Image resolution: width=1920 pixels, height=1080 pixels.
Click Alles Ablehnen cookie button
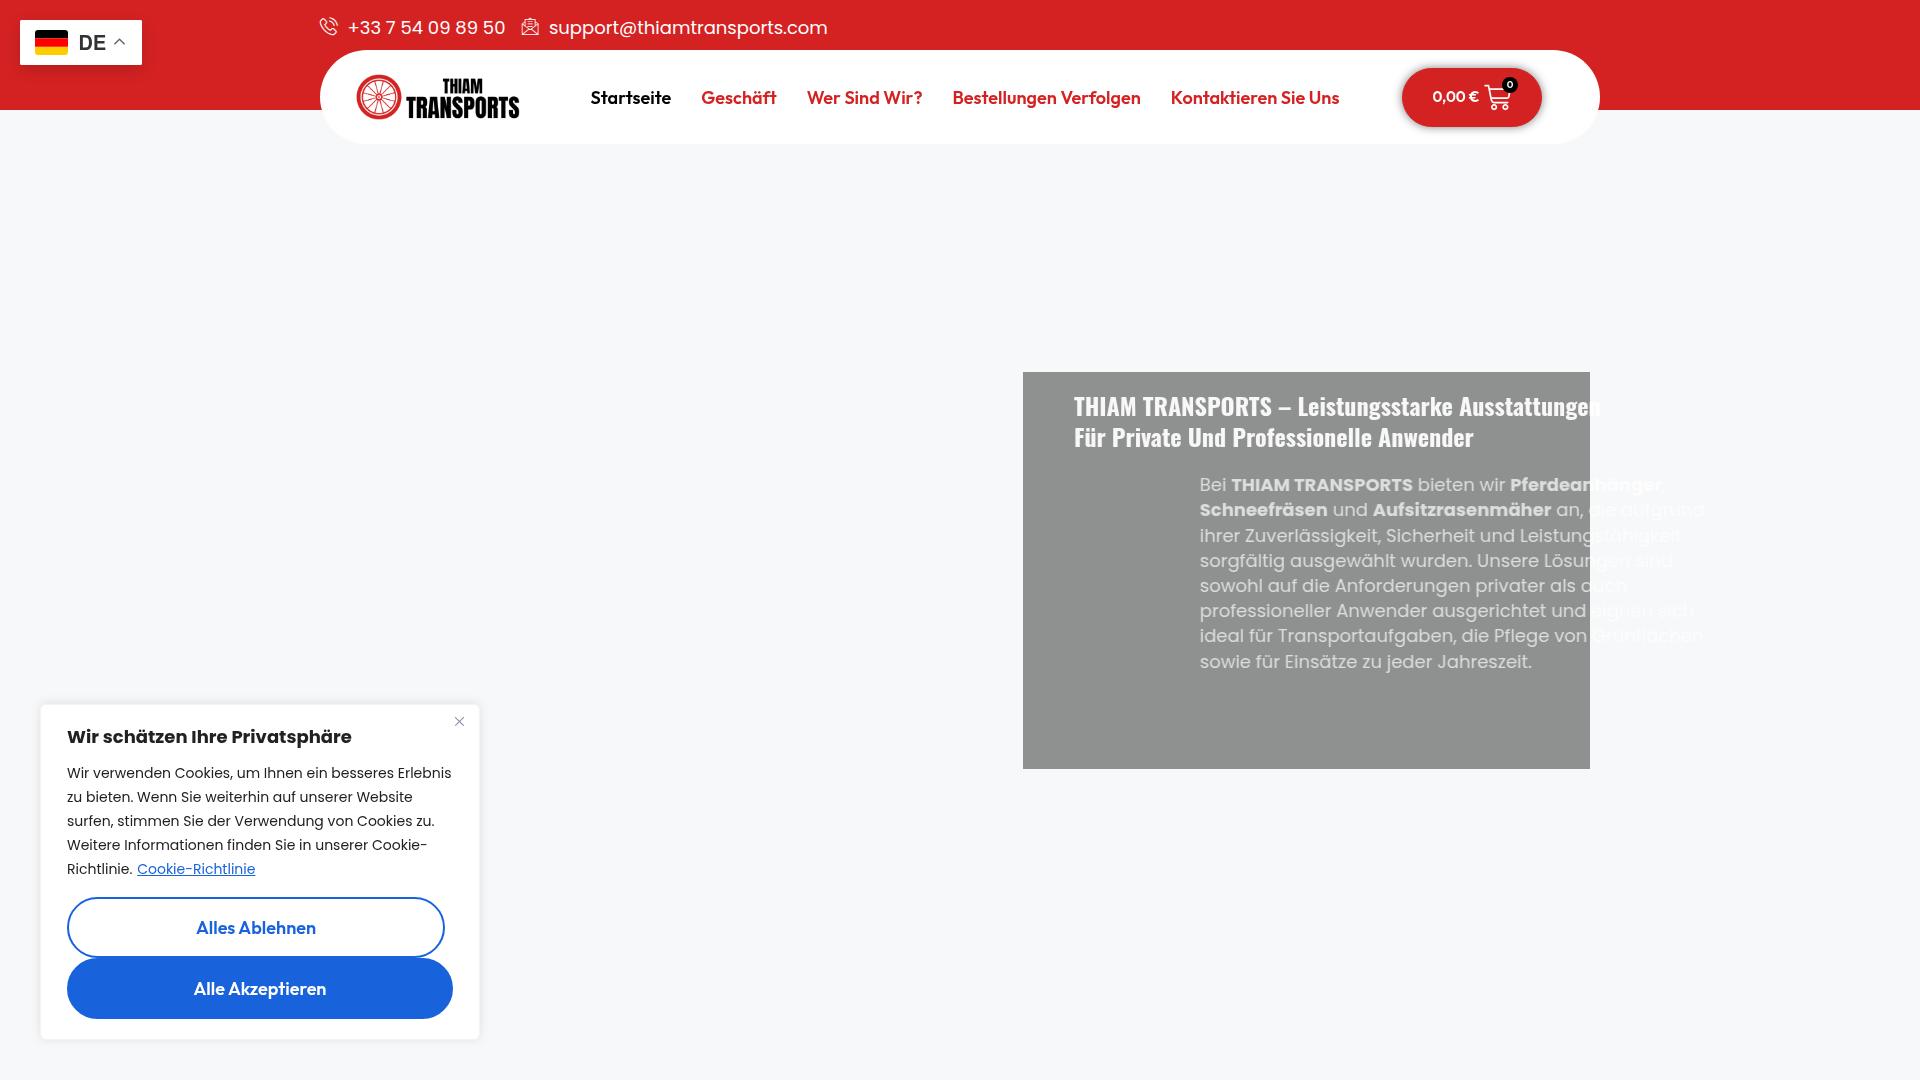click(x=256, y=927)
